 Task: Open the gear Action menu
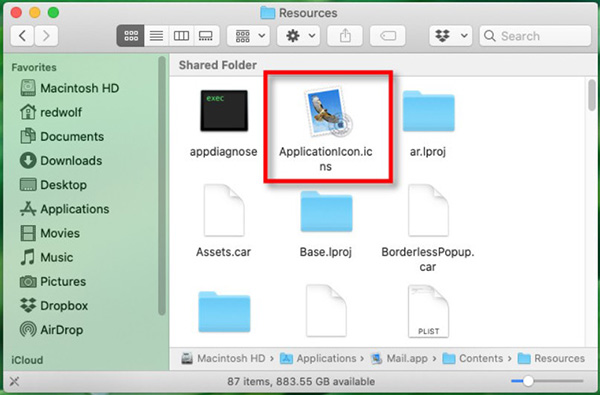(298, 36)
